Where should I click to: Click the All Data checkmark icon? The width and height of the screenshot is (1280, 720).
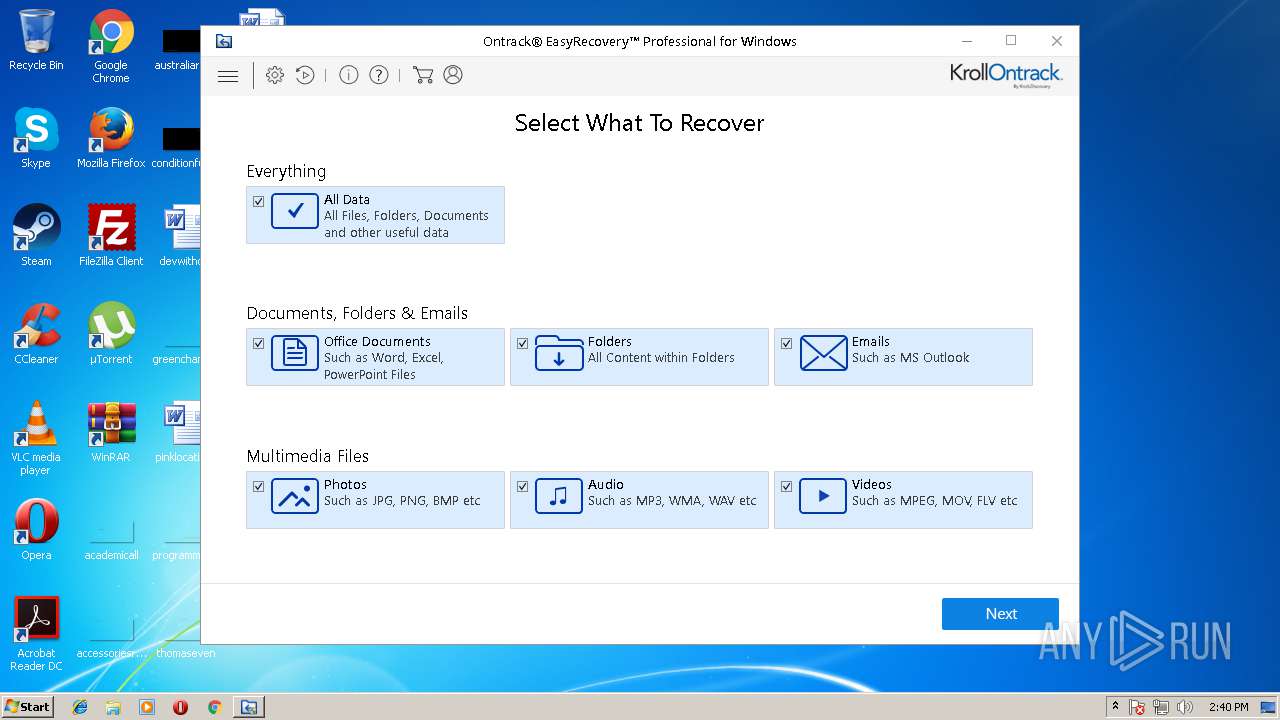click(295, 211)
